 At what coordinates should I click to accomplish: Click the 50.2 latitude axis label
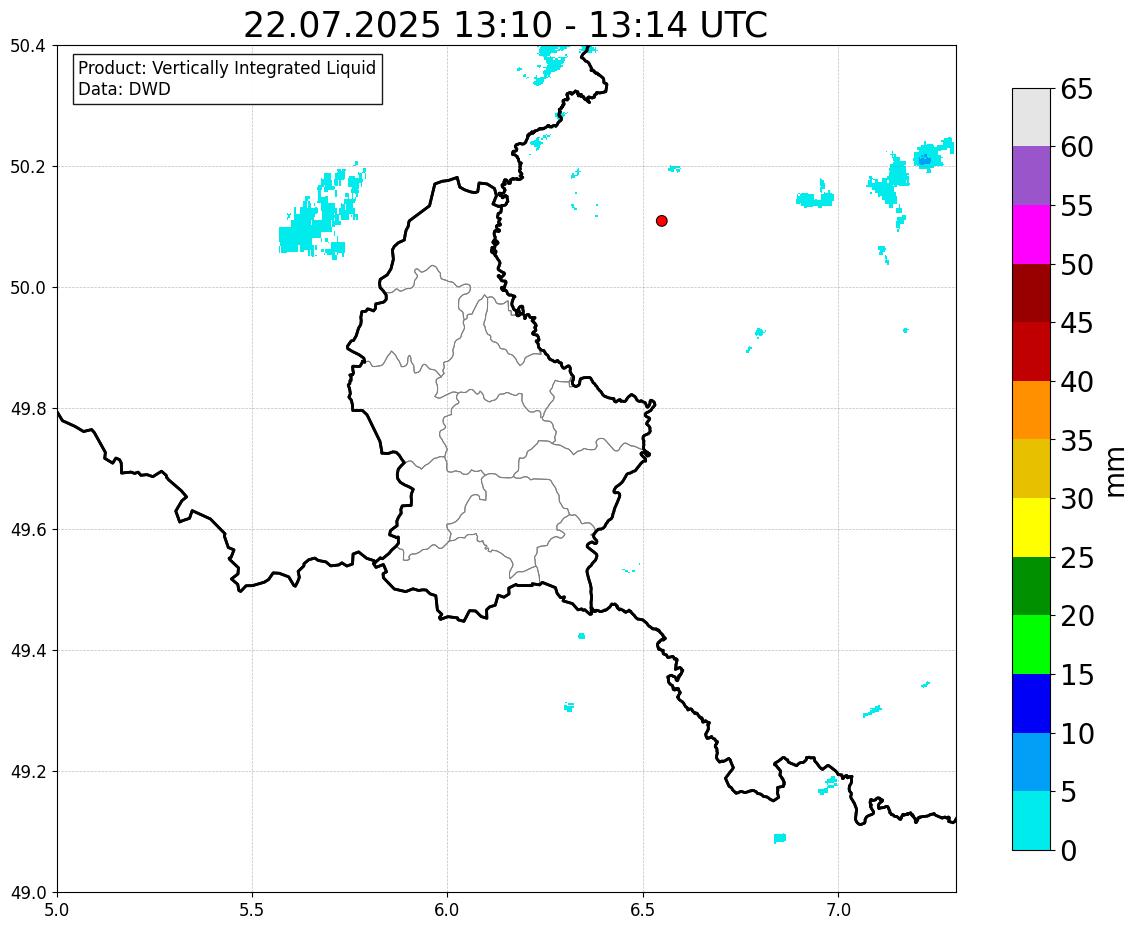(28, 167)
